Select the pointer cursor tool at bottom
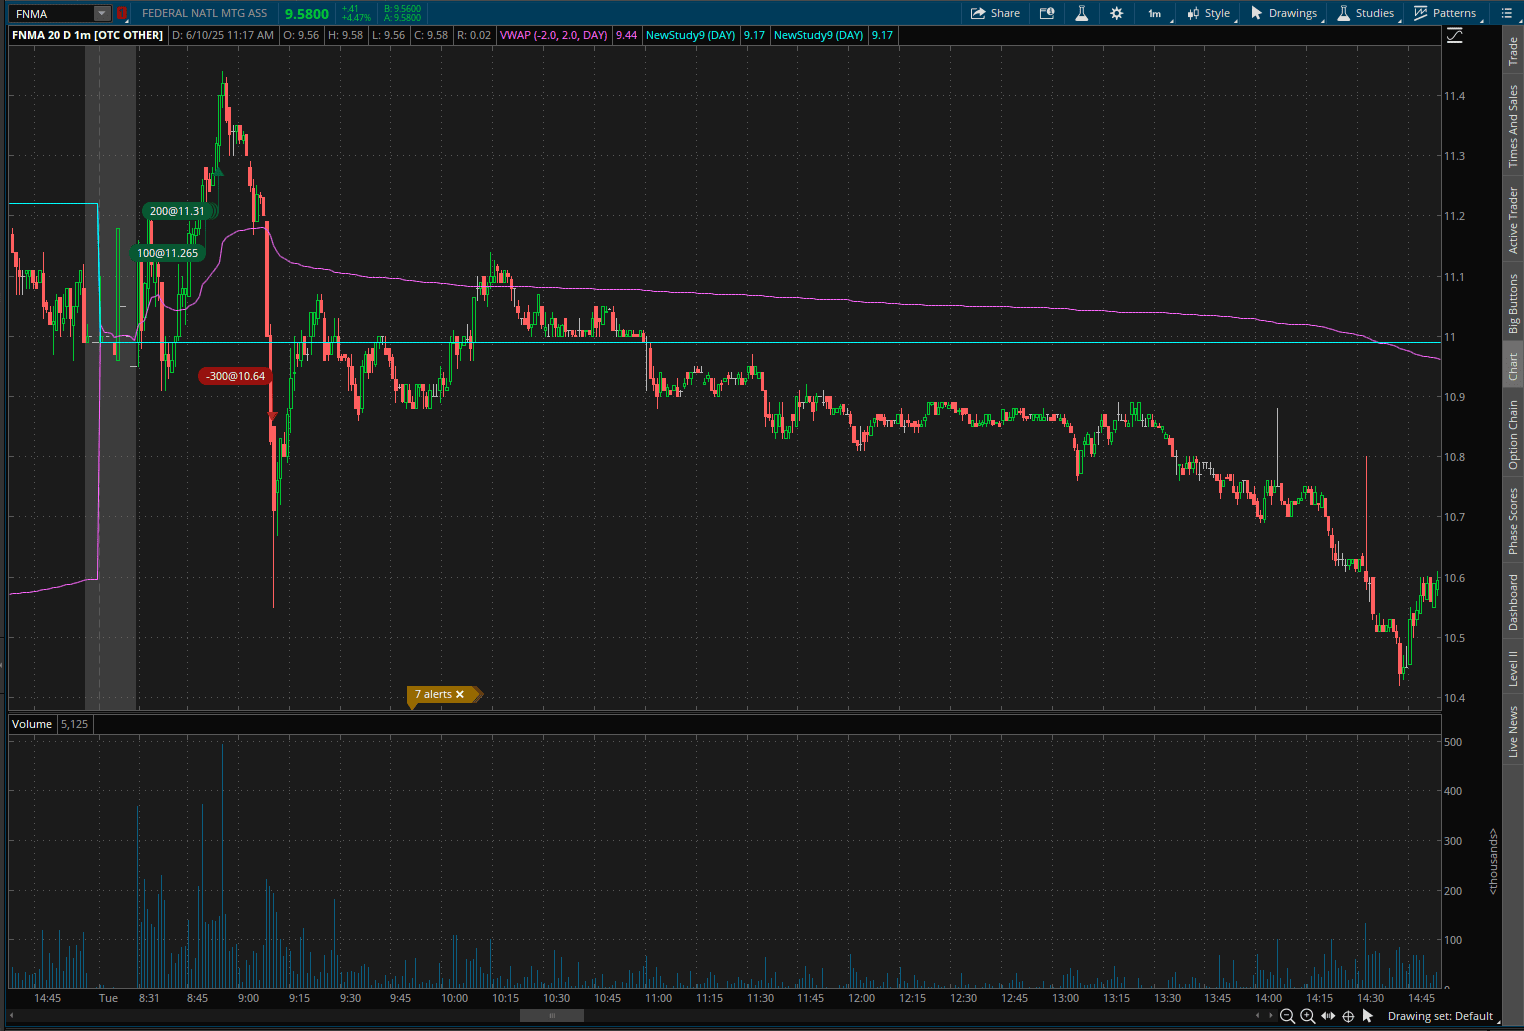The image size is (1524, 1031). tap(1368, 1016)
